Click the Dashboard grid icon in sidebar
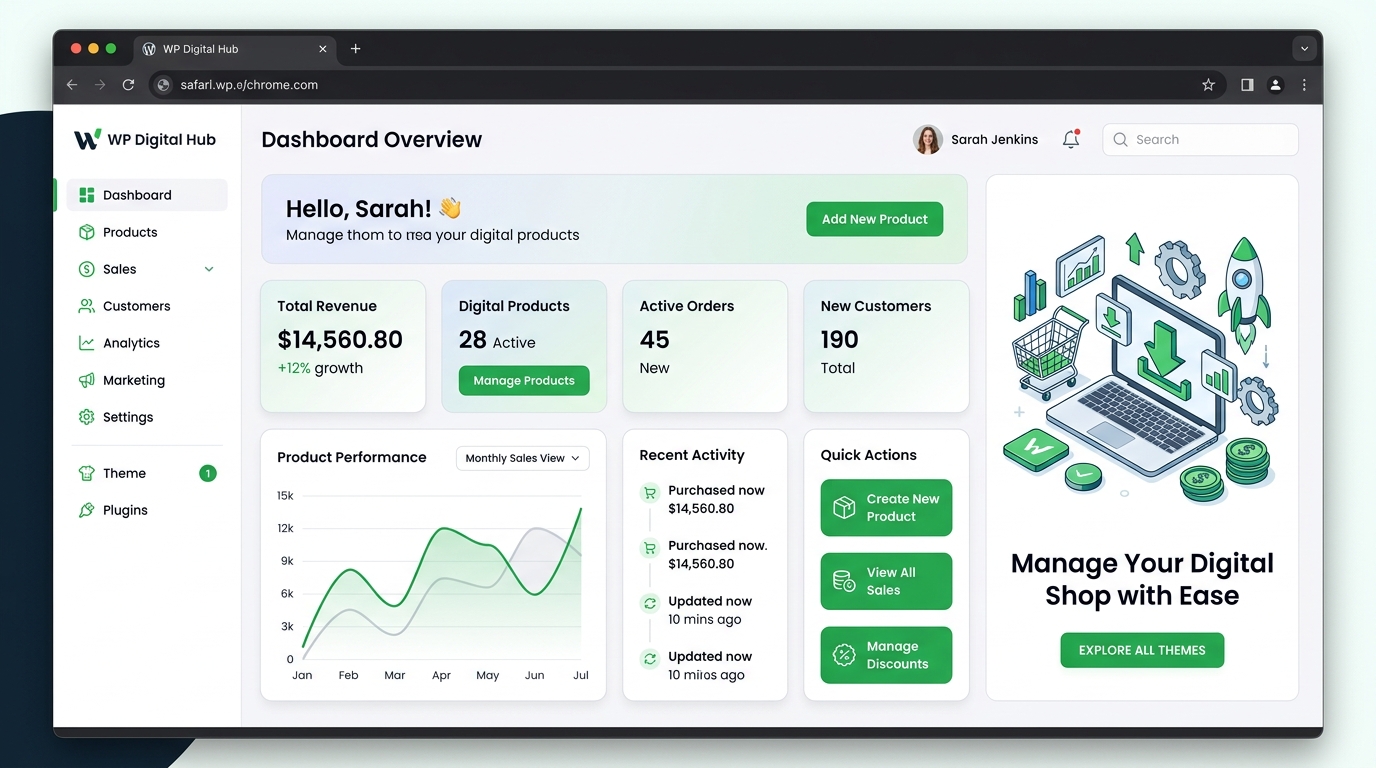Image resolution: width=1376 pixels, height=768 pixels. (x=87, y=195)
